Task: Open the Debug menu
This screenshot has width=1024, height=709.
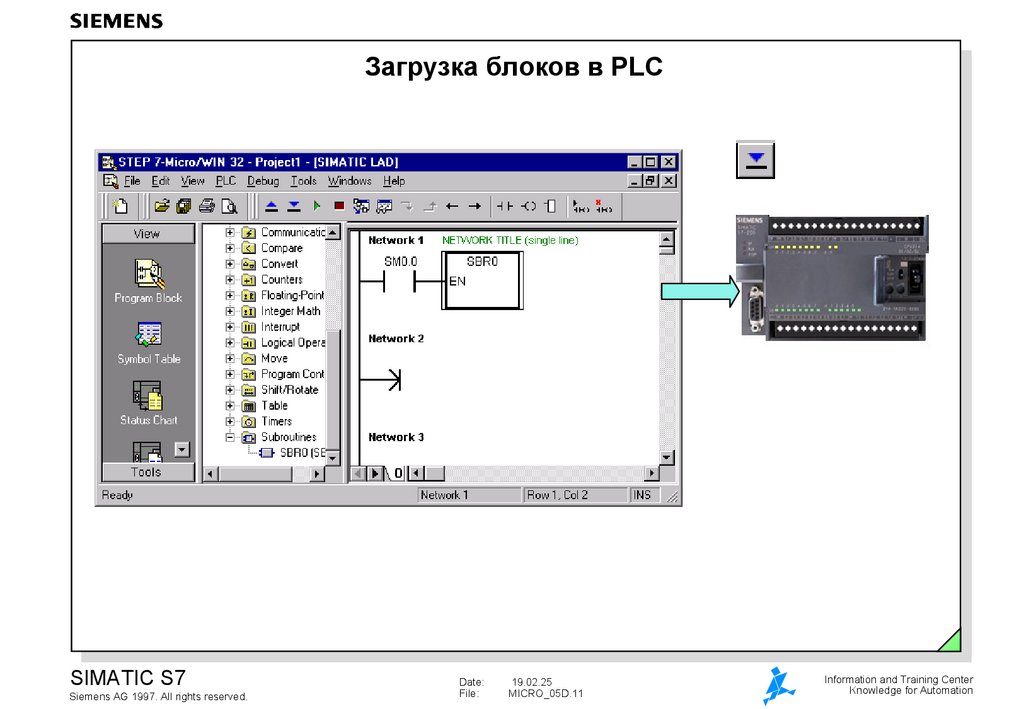Action: pos(263,181)
